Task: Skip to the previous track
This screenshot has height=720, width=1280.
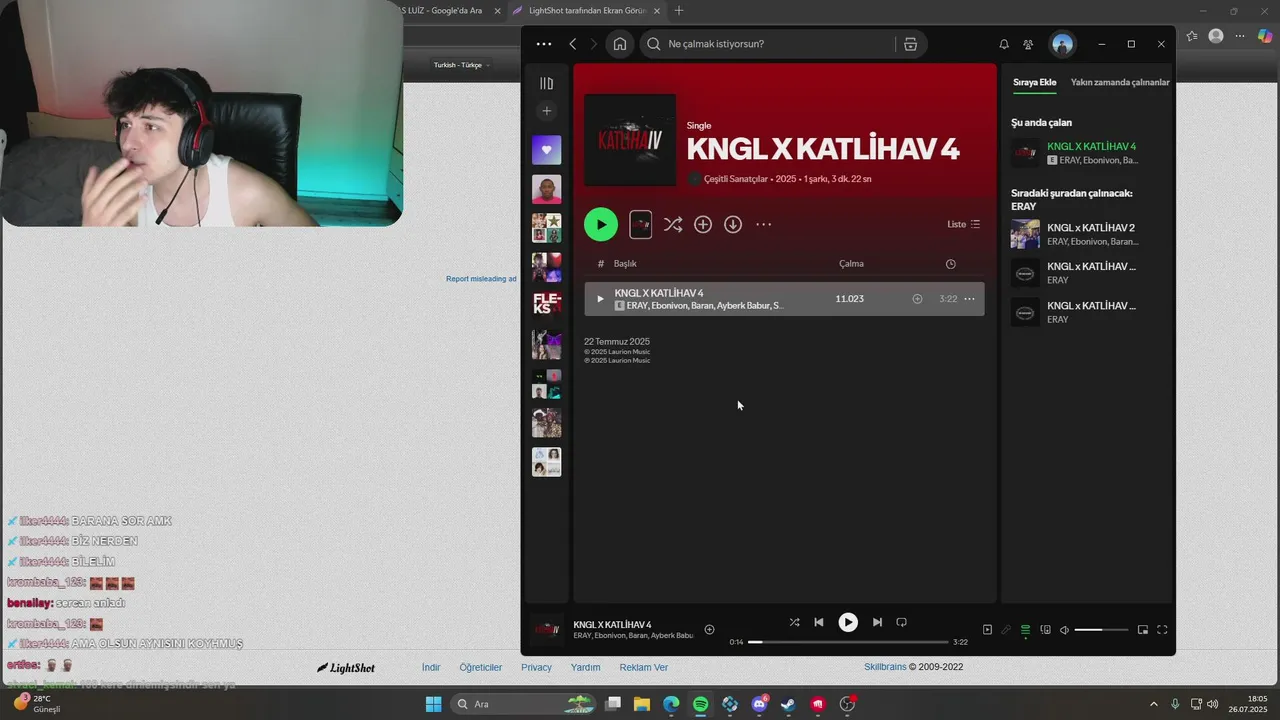Action: (819, 622)
